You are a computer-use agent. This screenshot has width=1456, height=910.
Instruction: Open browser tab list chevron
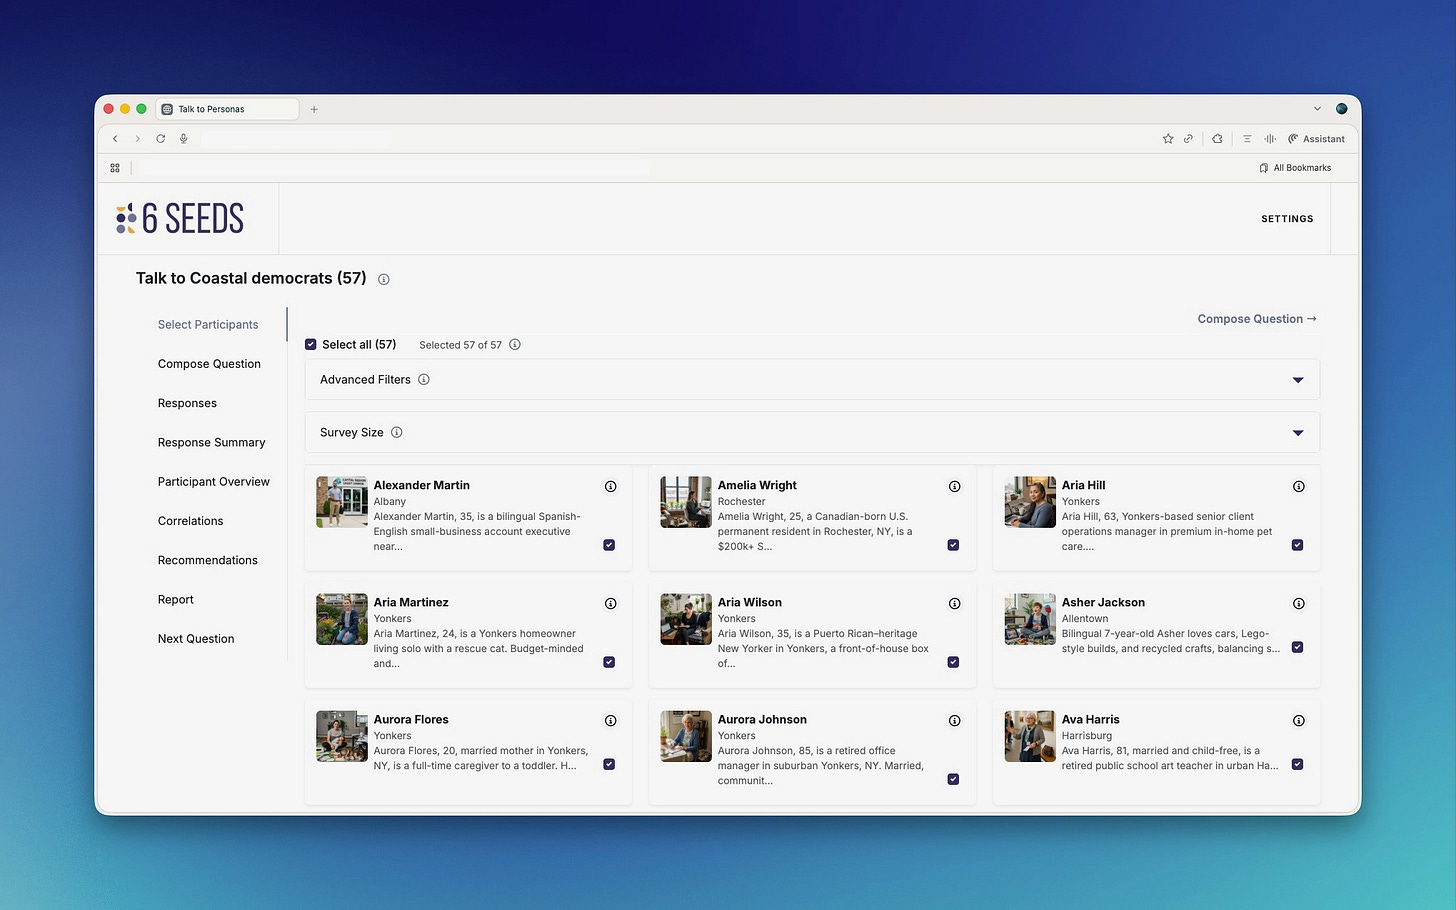[x=1317, y=109]
